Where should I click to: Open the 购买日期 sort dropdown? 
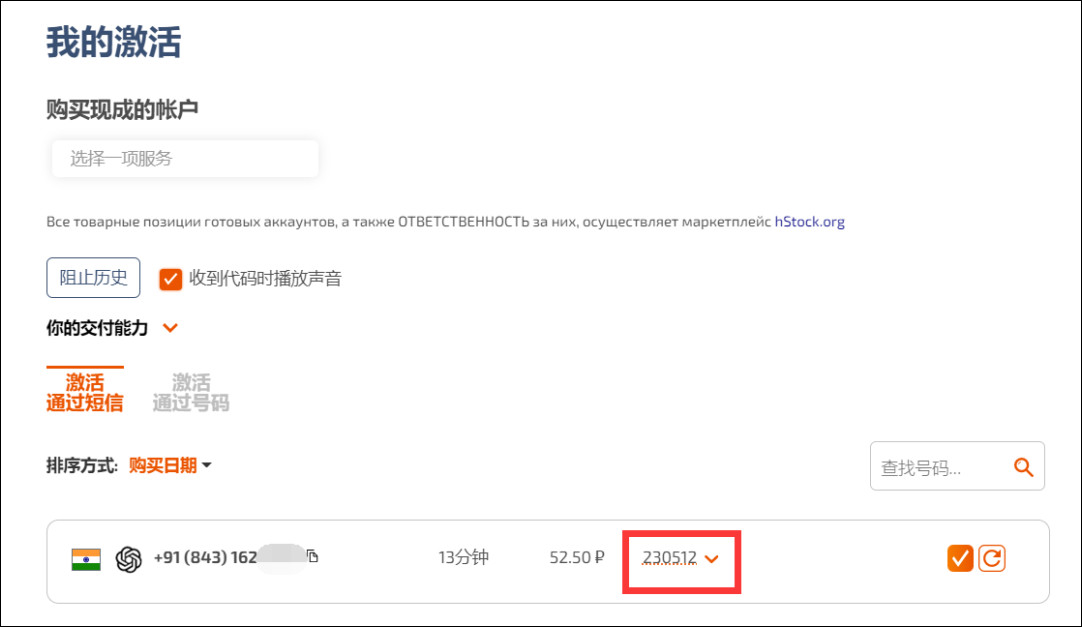tap(170, 465)
